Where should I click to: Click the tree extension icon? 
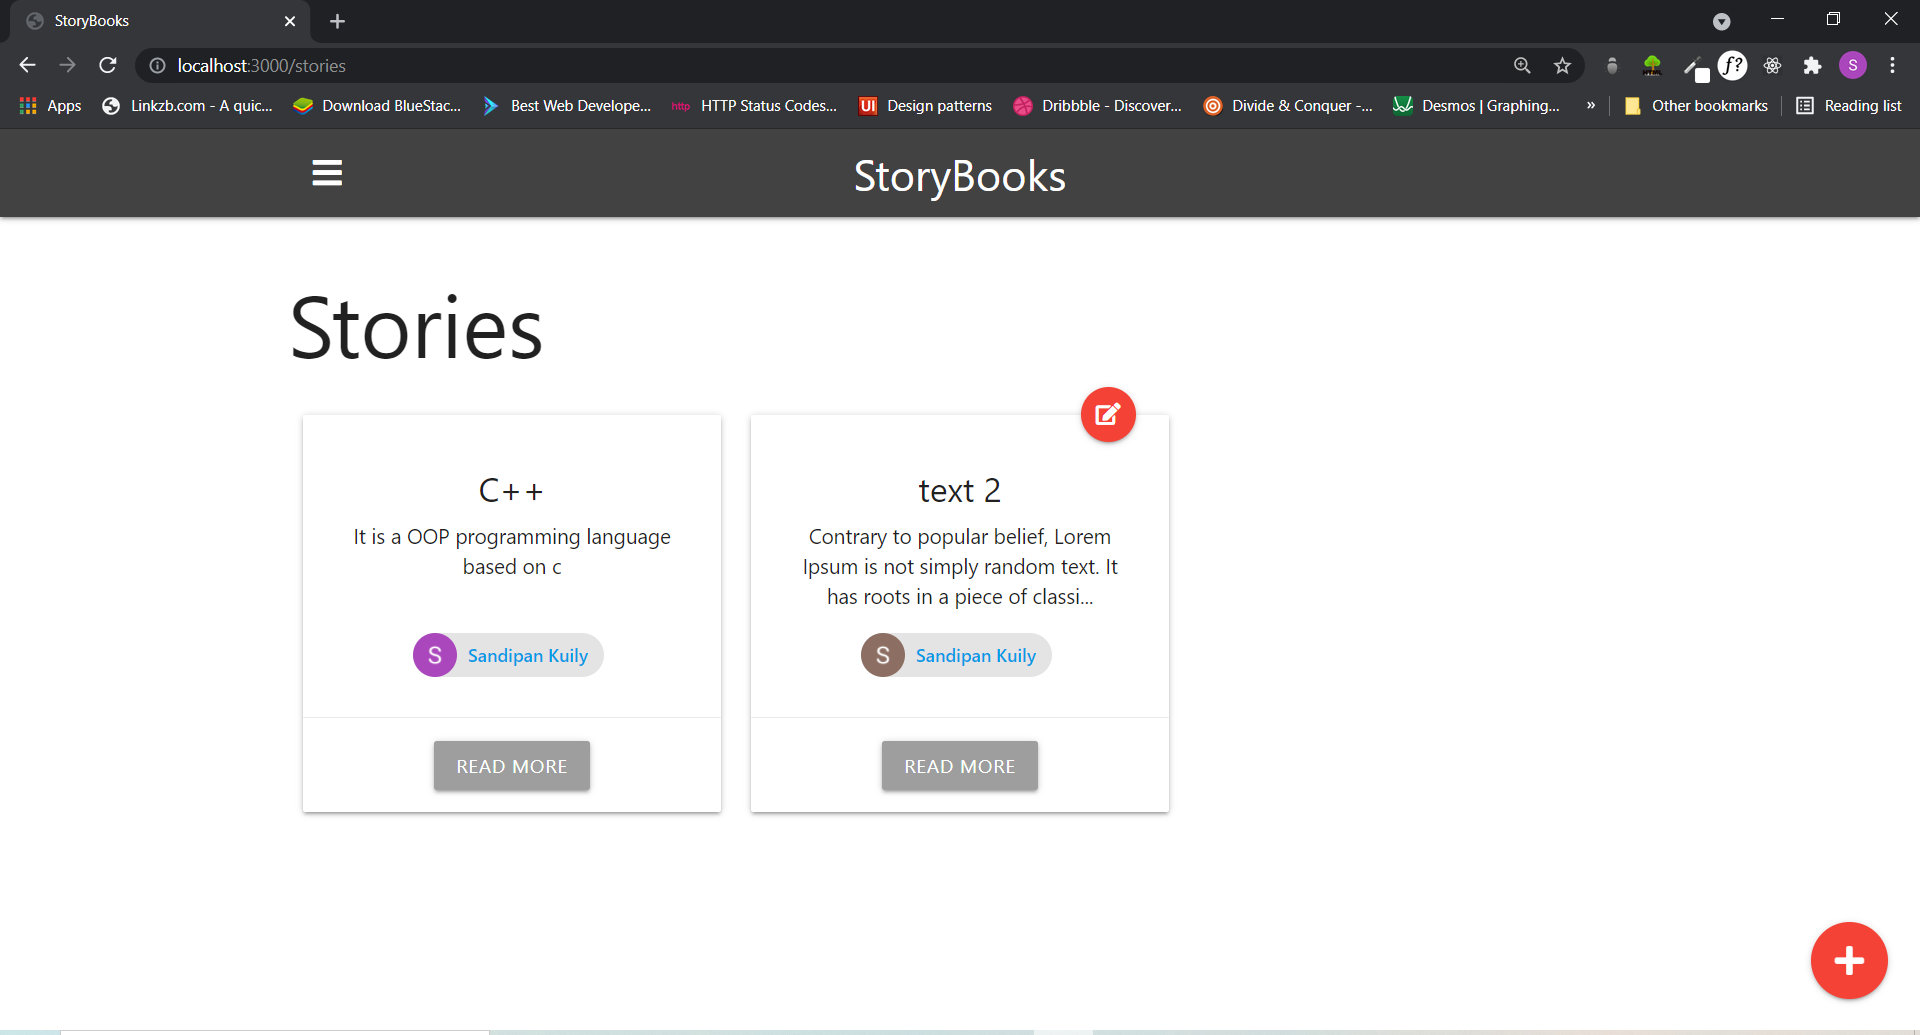coord(1652,65)
